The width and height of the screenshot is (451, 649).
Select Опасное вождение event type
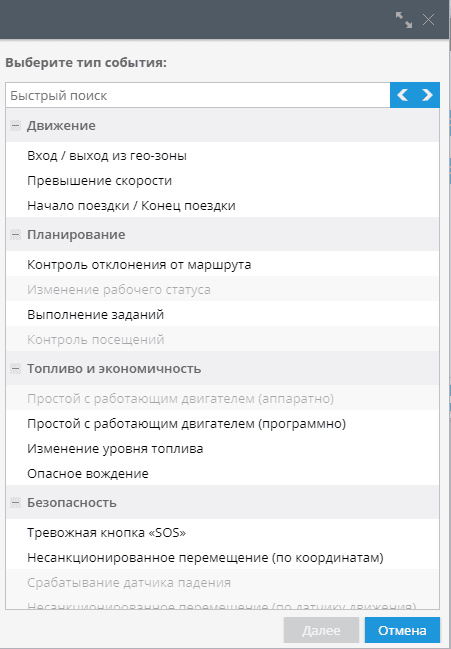[x=222, y=474]
